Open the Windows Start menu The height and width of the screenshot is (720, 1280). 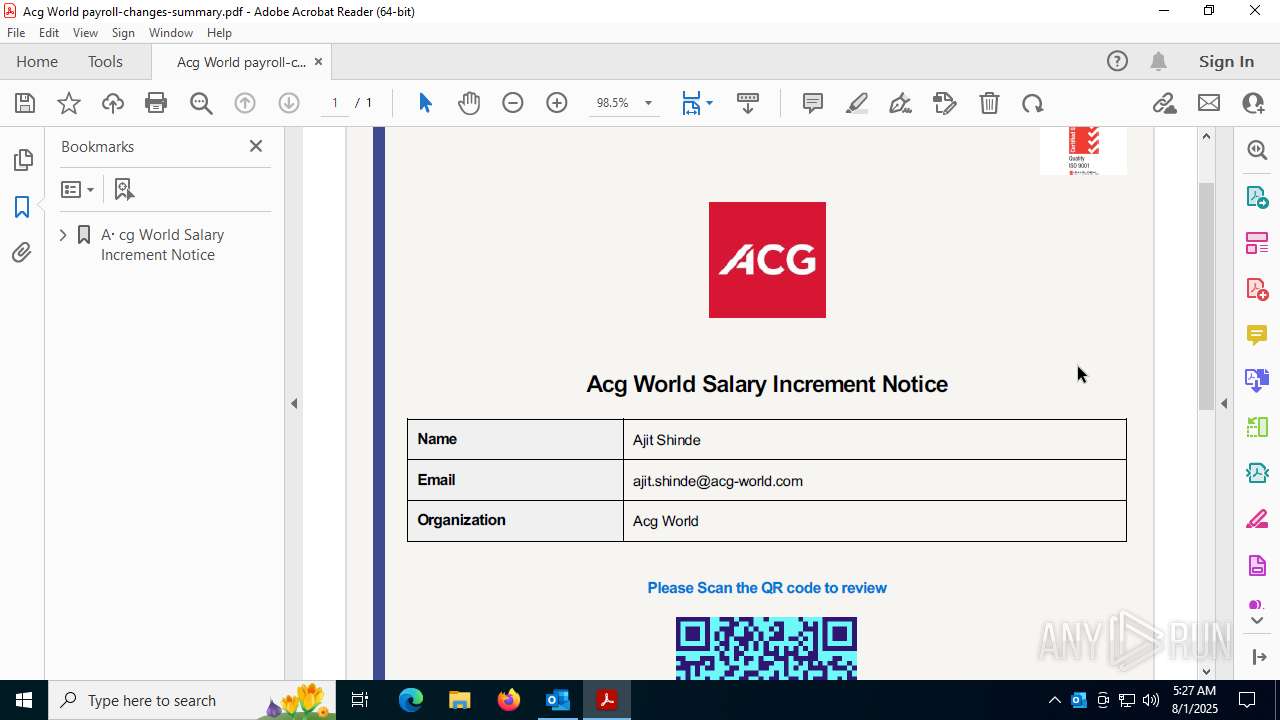(24, 700)
